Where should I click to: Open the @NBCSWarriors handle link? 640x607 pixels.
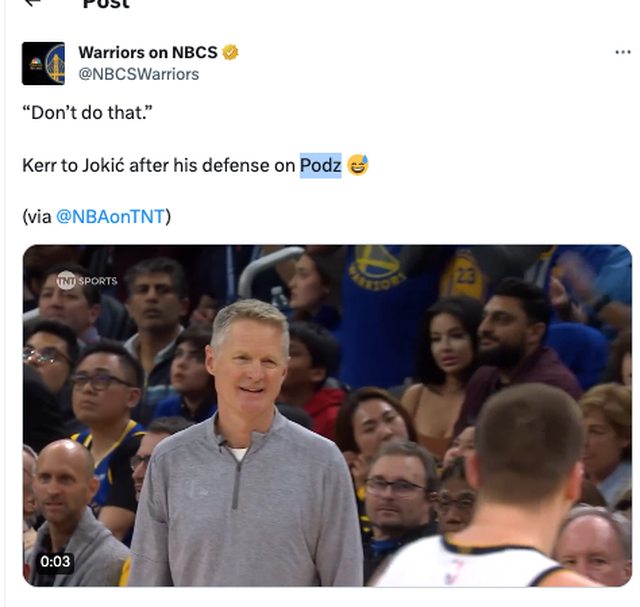click(139, 74)
